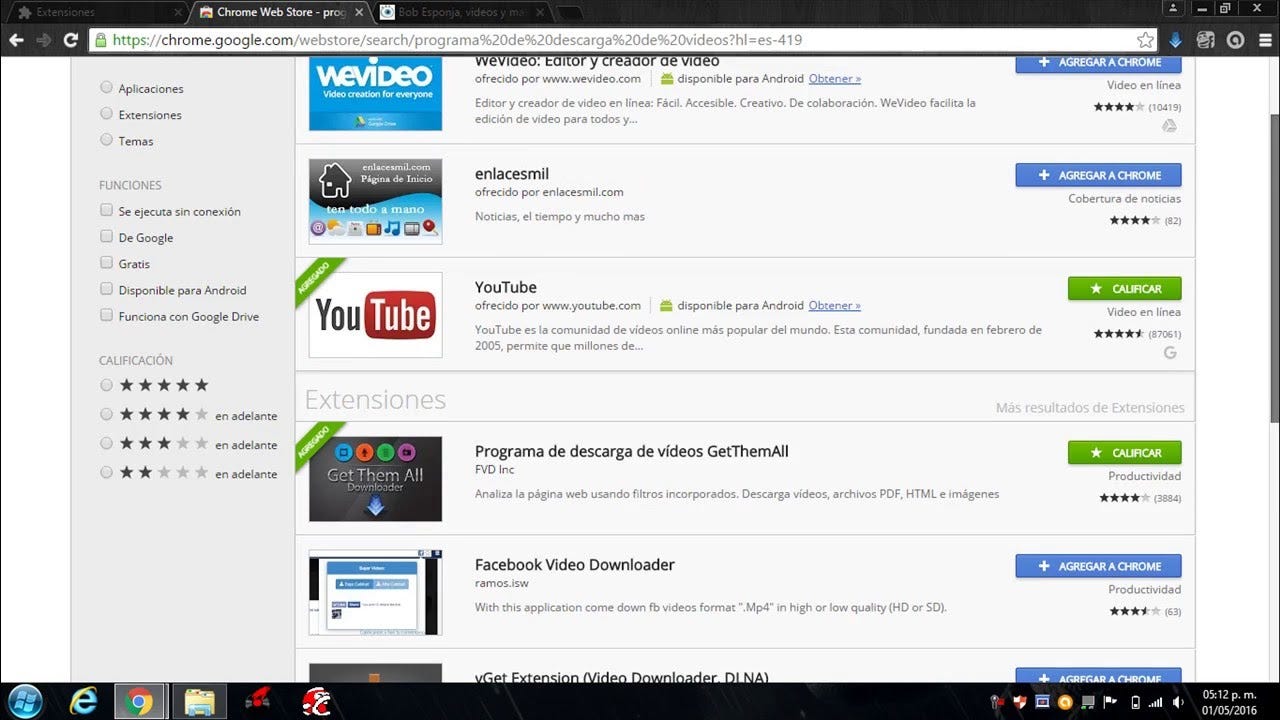The height and width of the screenshot is (720, 1280).
Task: Enable 'Funciona con Google Drive' filter
Action: tap(106, 315)
